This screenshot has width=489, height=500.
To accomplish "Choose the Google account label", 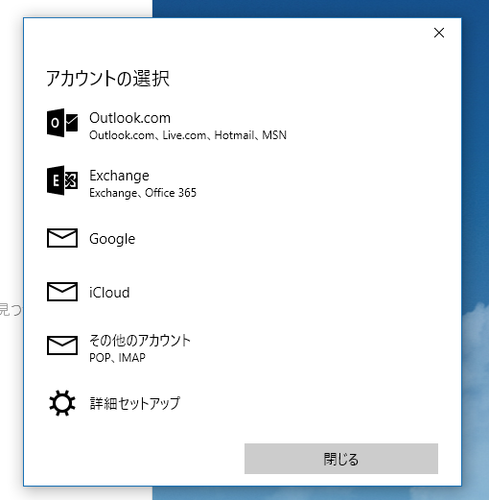I will 112,239.
